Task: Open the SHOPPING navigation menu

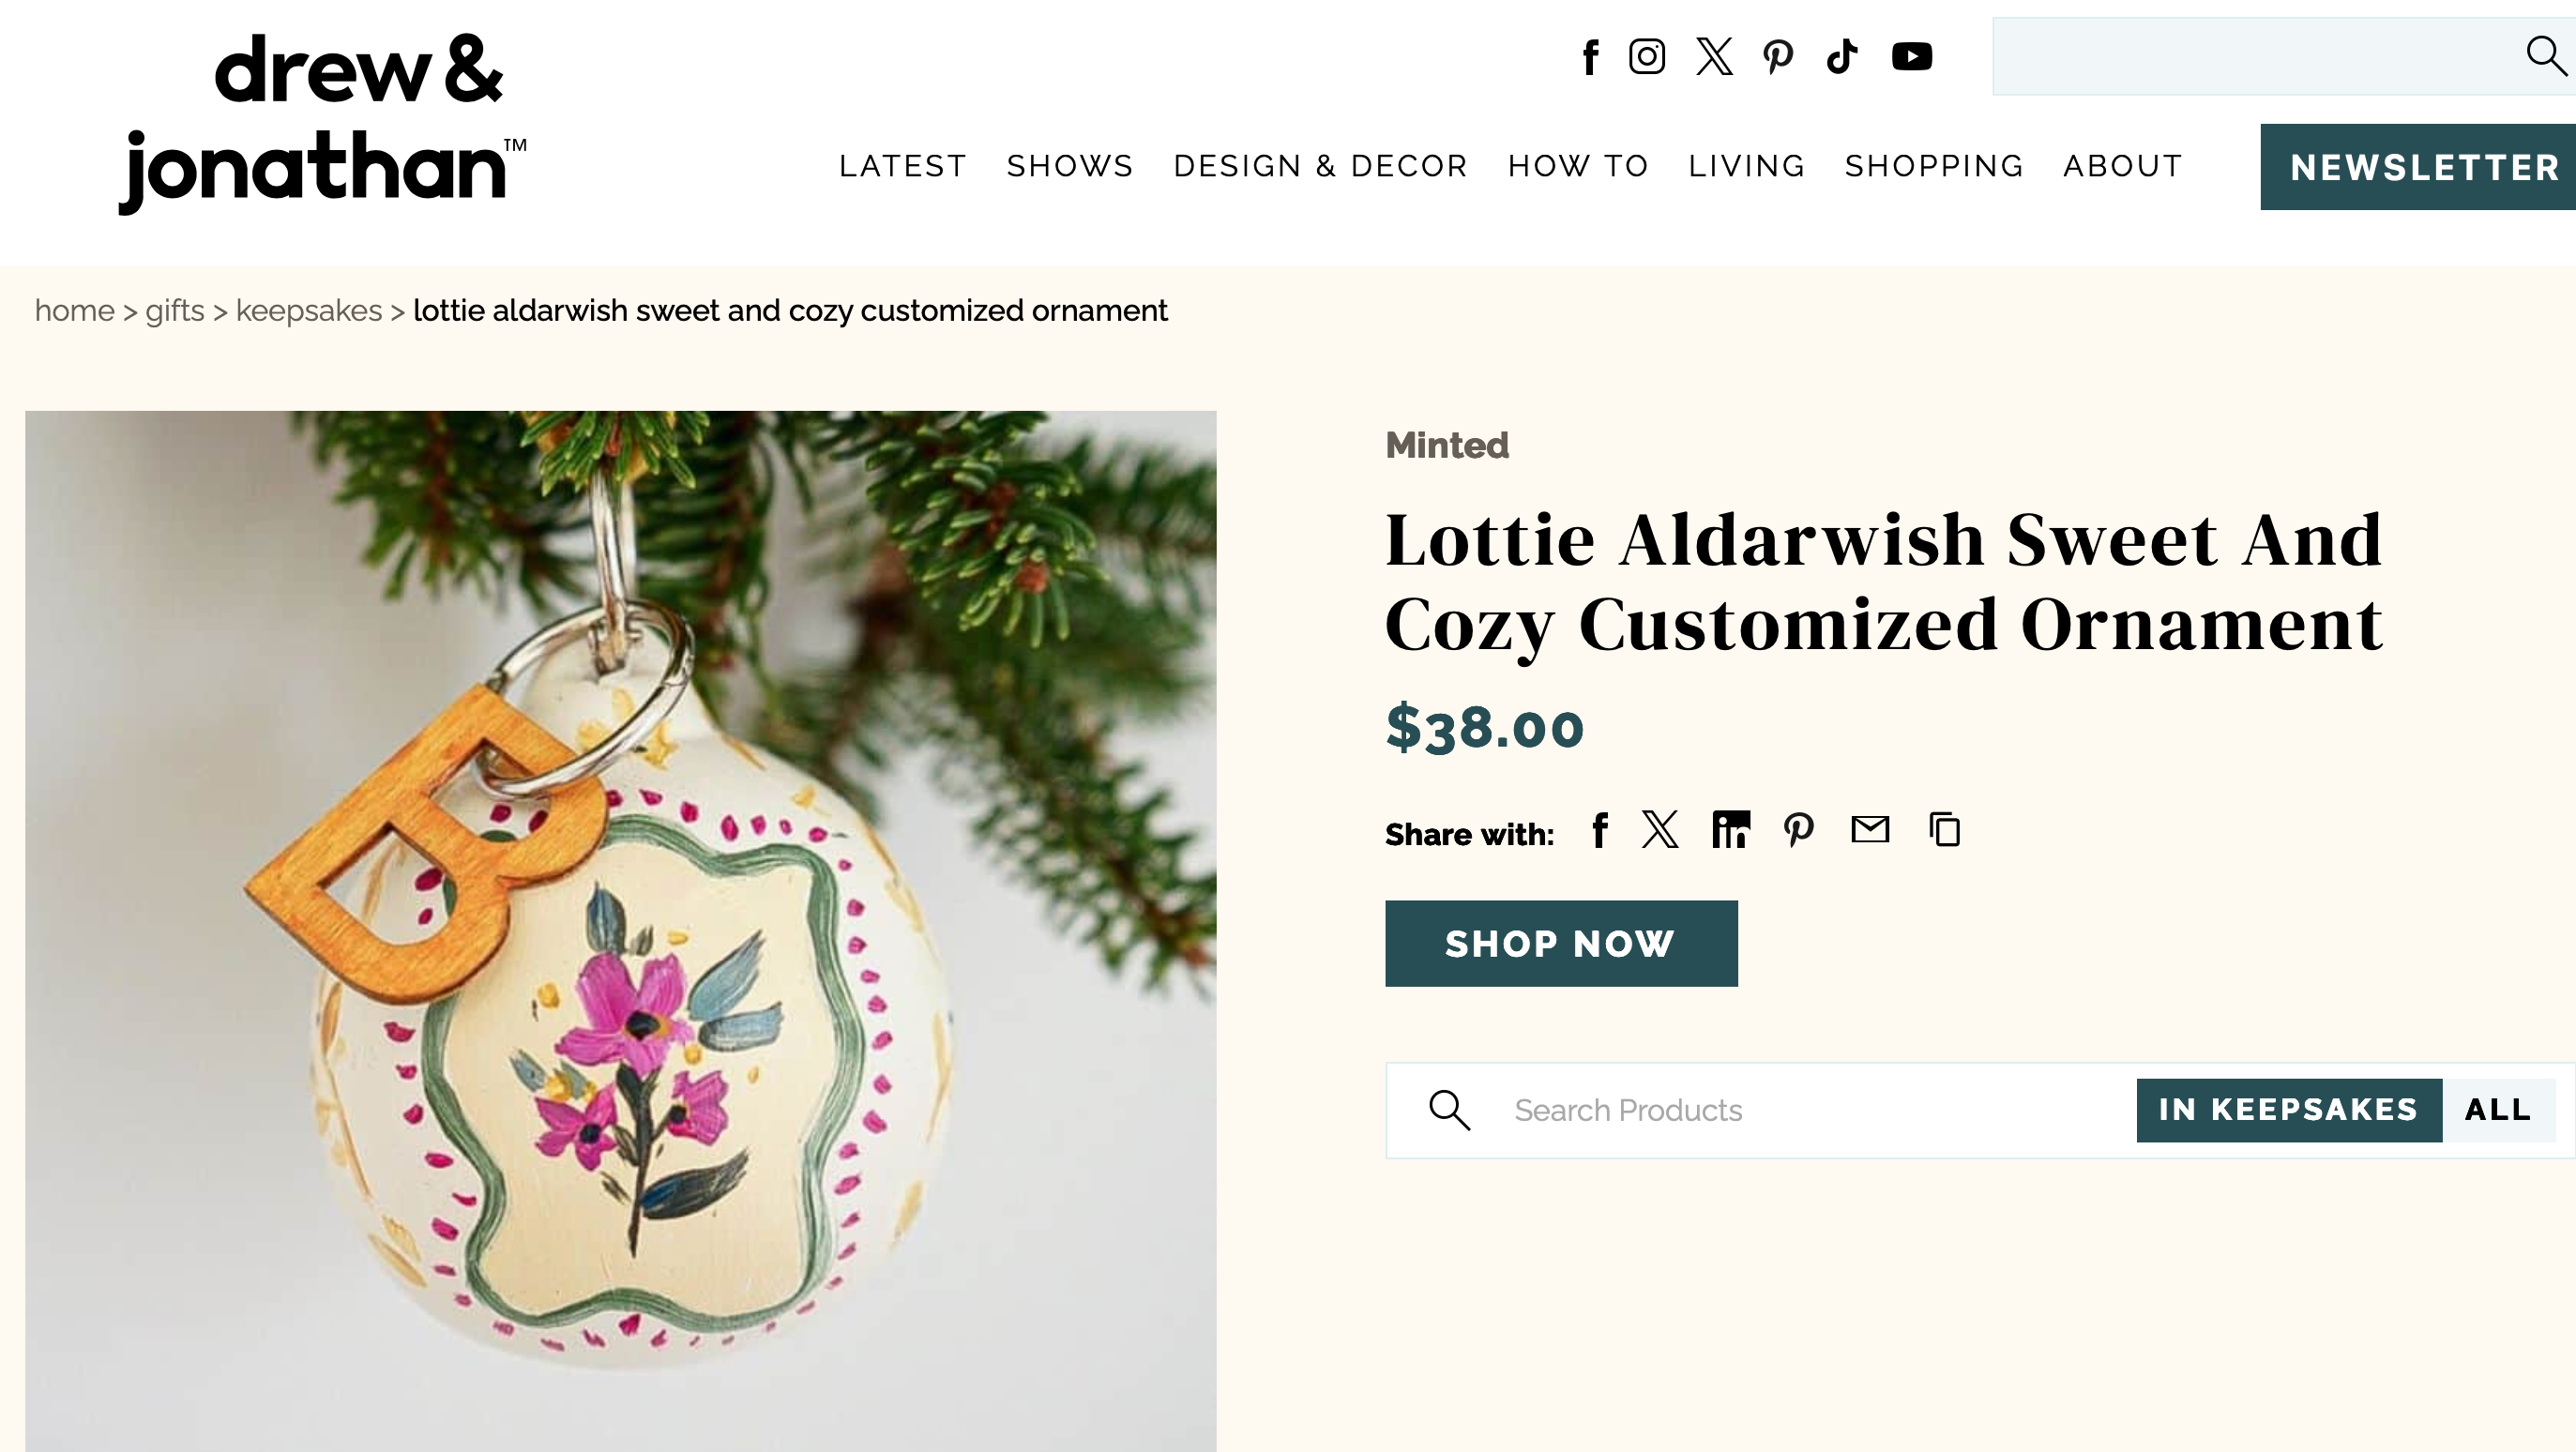Action: pos(1934,166)
